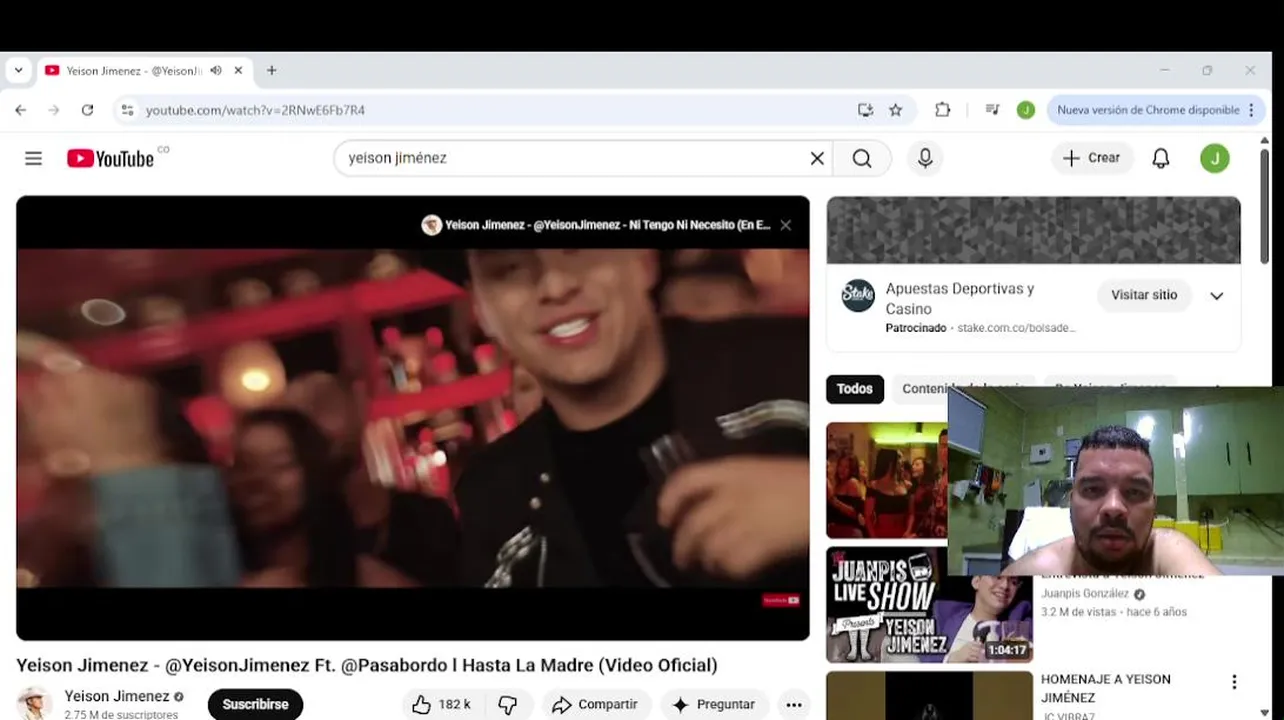Open the Apuestas Deportivas y Casino ad title

960,299
